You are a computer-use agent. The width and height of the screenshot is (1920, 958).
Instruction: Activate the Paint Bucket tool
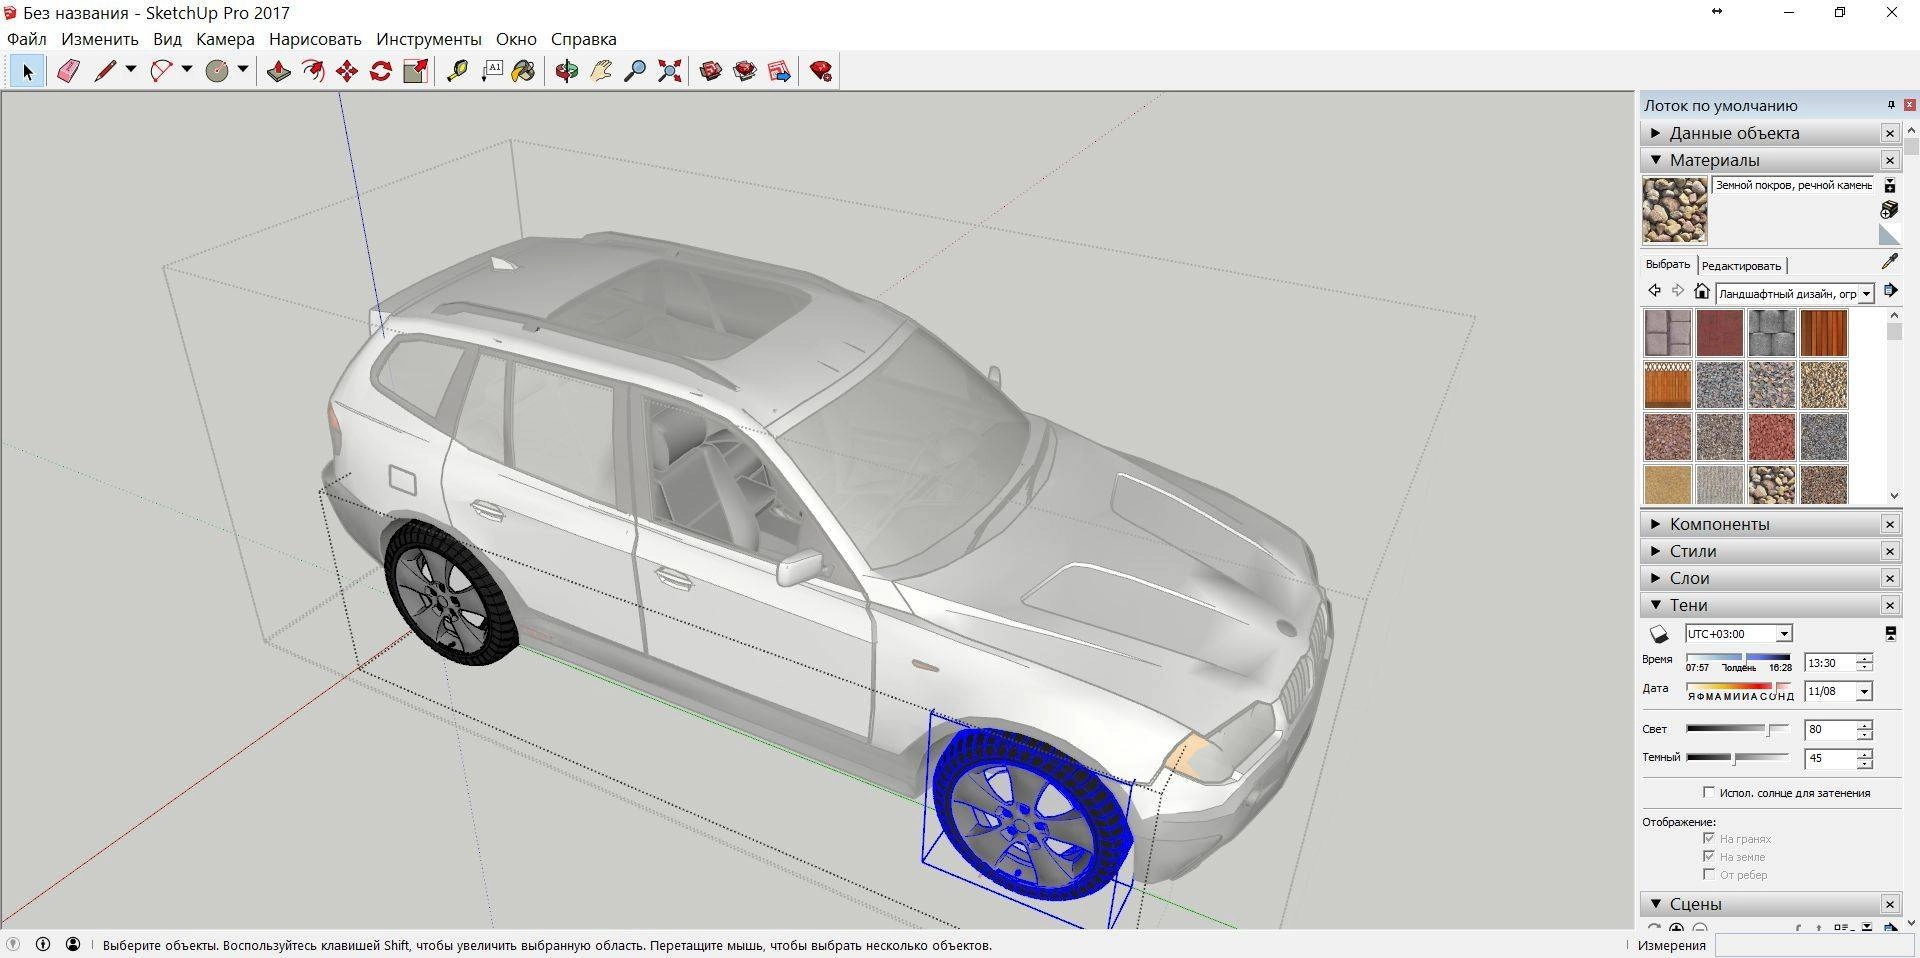tap(524, 71)
